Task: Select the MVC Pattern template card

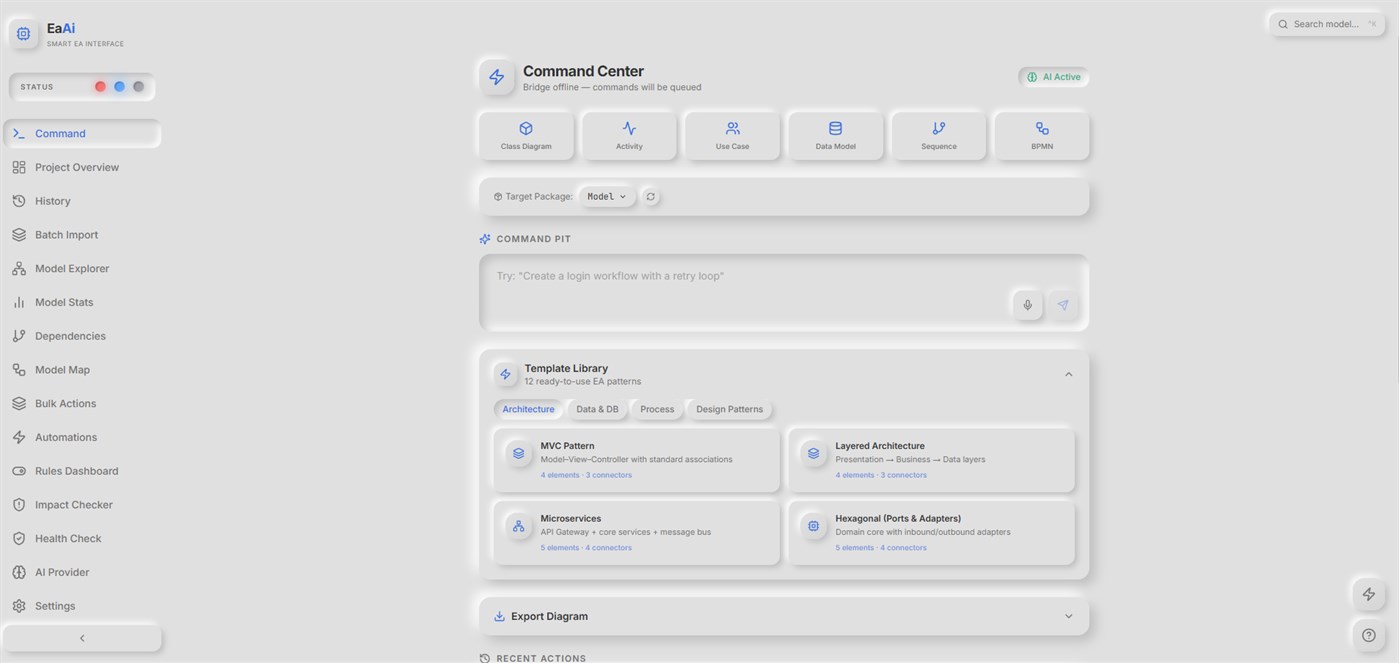Action: [636, 460]
